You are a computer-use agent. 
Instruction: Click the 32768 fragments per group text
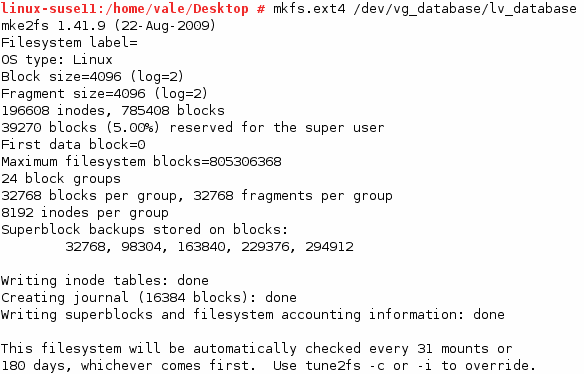pos(293,196)
